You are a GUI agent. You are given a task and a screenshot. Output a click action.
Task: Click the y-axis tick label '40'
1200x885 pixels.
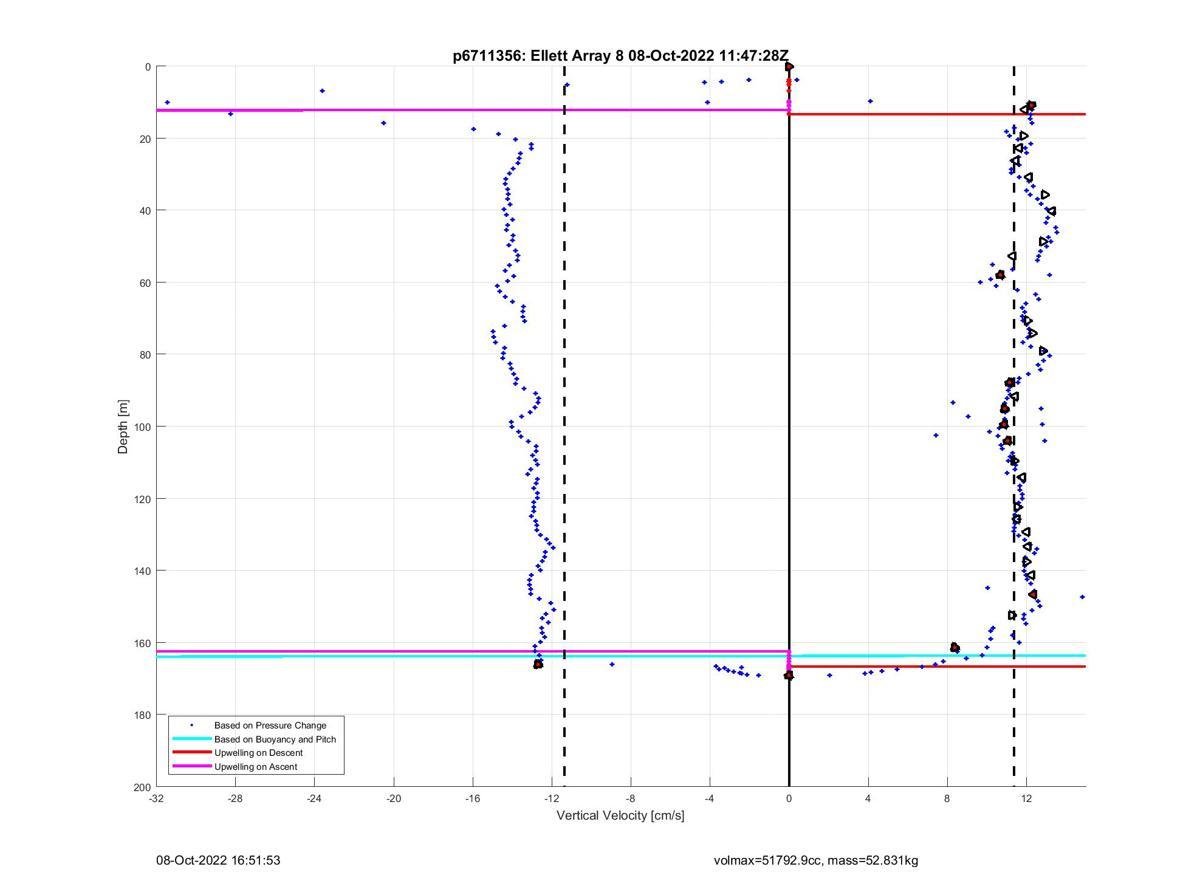pos(145,211)
